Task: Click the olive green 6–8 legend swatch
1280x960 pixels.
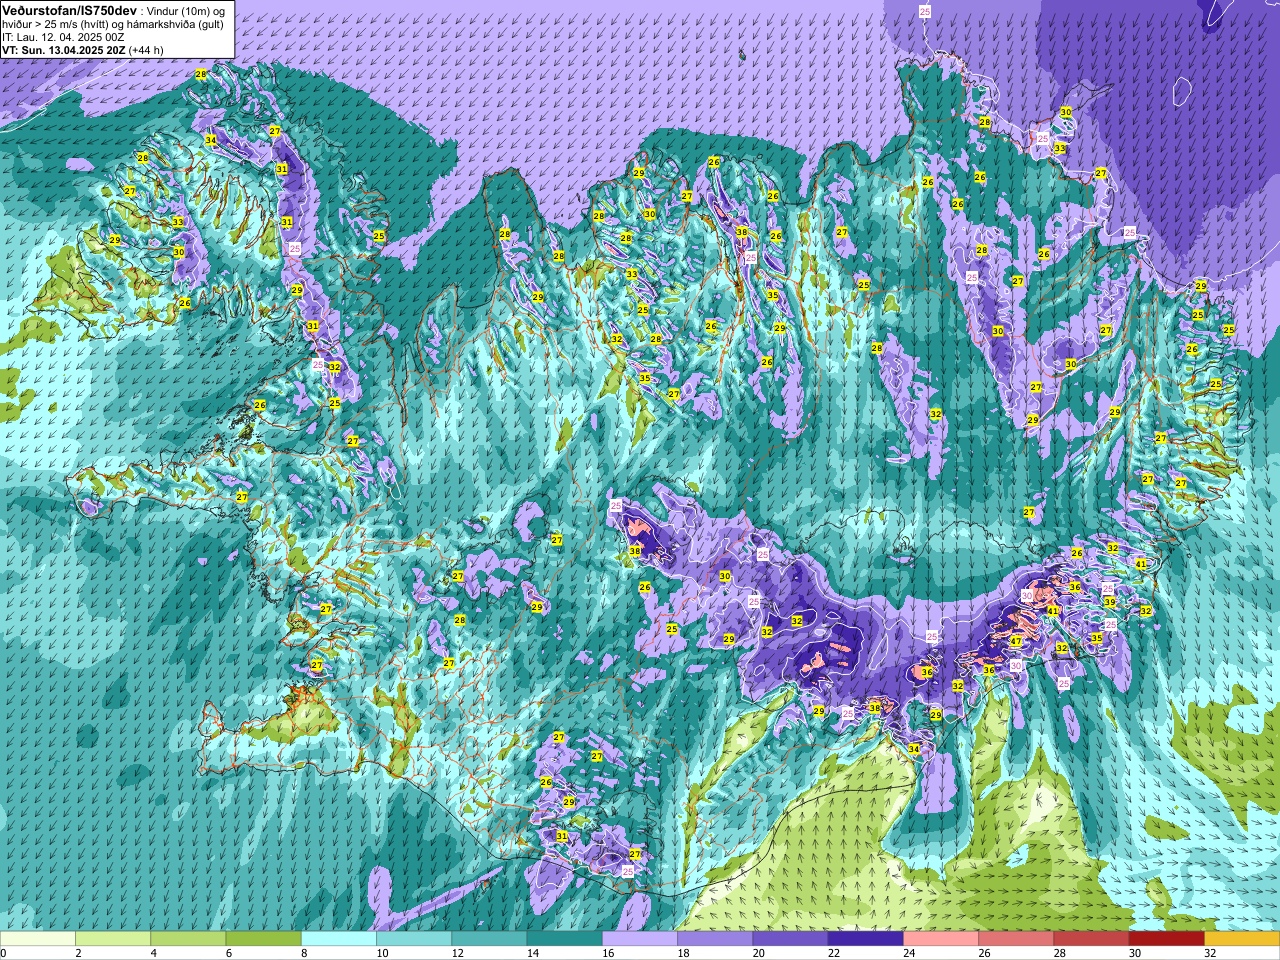Action: 263,939
